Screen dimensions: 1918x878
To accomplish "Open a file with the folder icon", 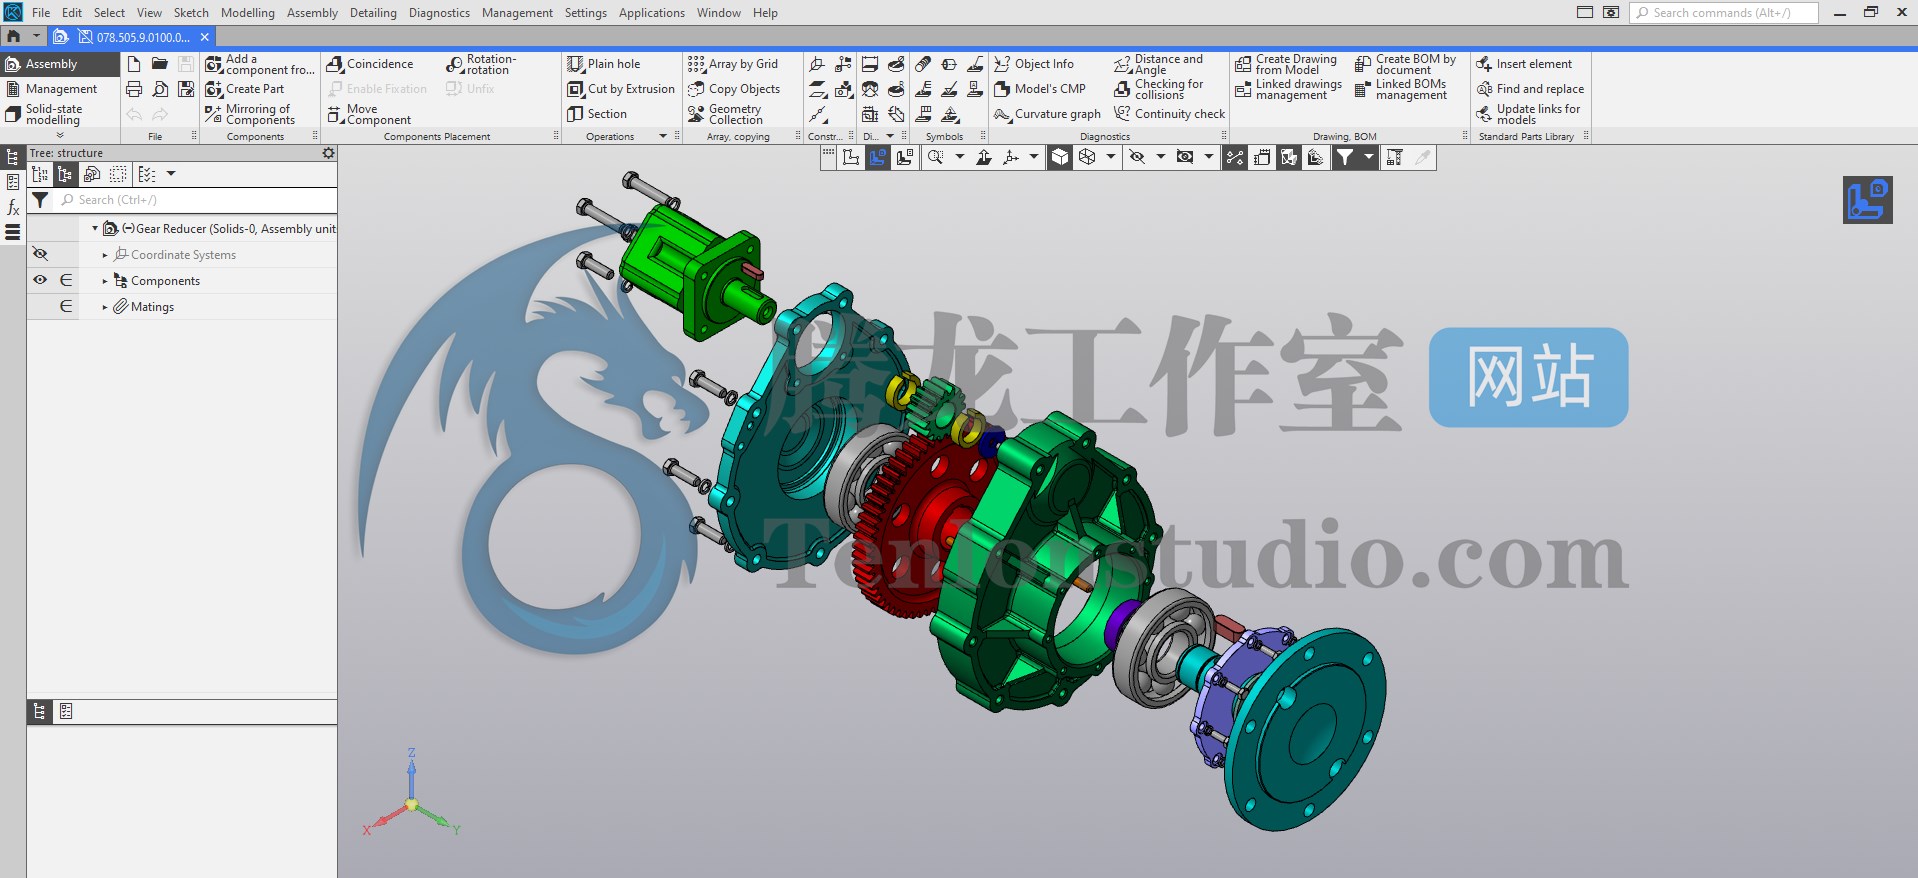I will pos(160,64).
